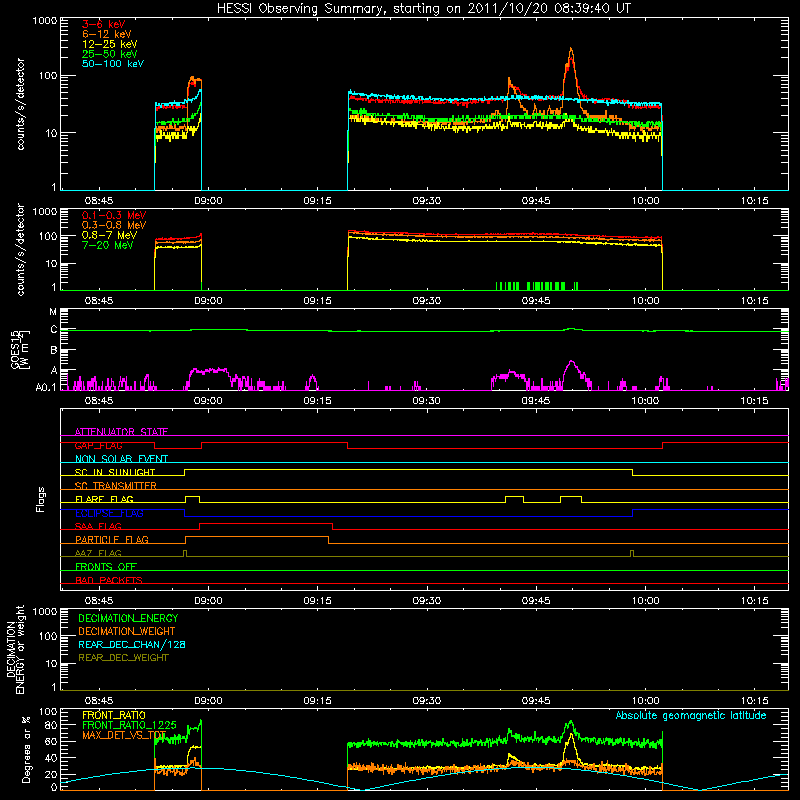Image resolution: width=800 pixels, height=800 pixels.
Task: Click the A0.1 label on GOES axis
Action: (46, 388)
